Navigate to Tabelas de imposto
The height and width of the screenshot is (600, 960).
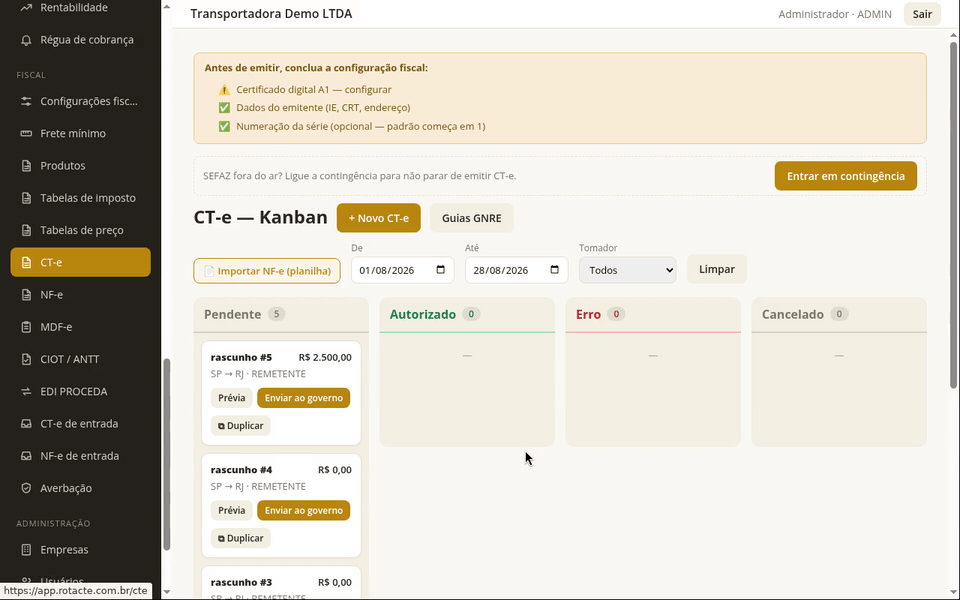pyautogui.click(x=80, y=198)
